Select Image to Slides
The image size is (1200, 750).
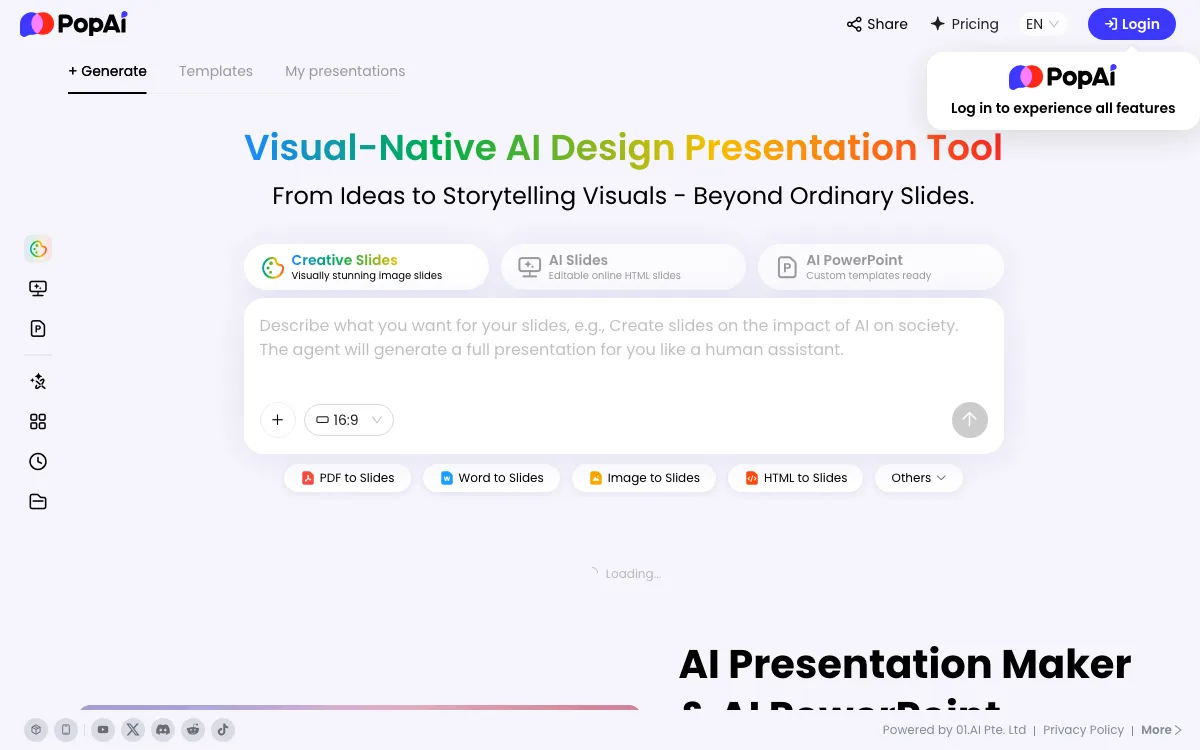[x=644, y=478]
